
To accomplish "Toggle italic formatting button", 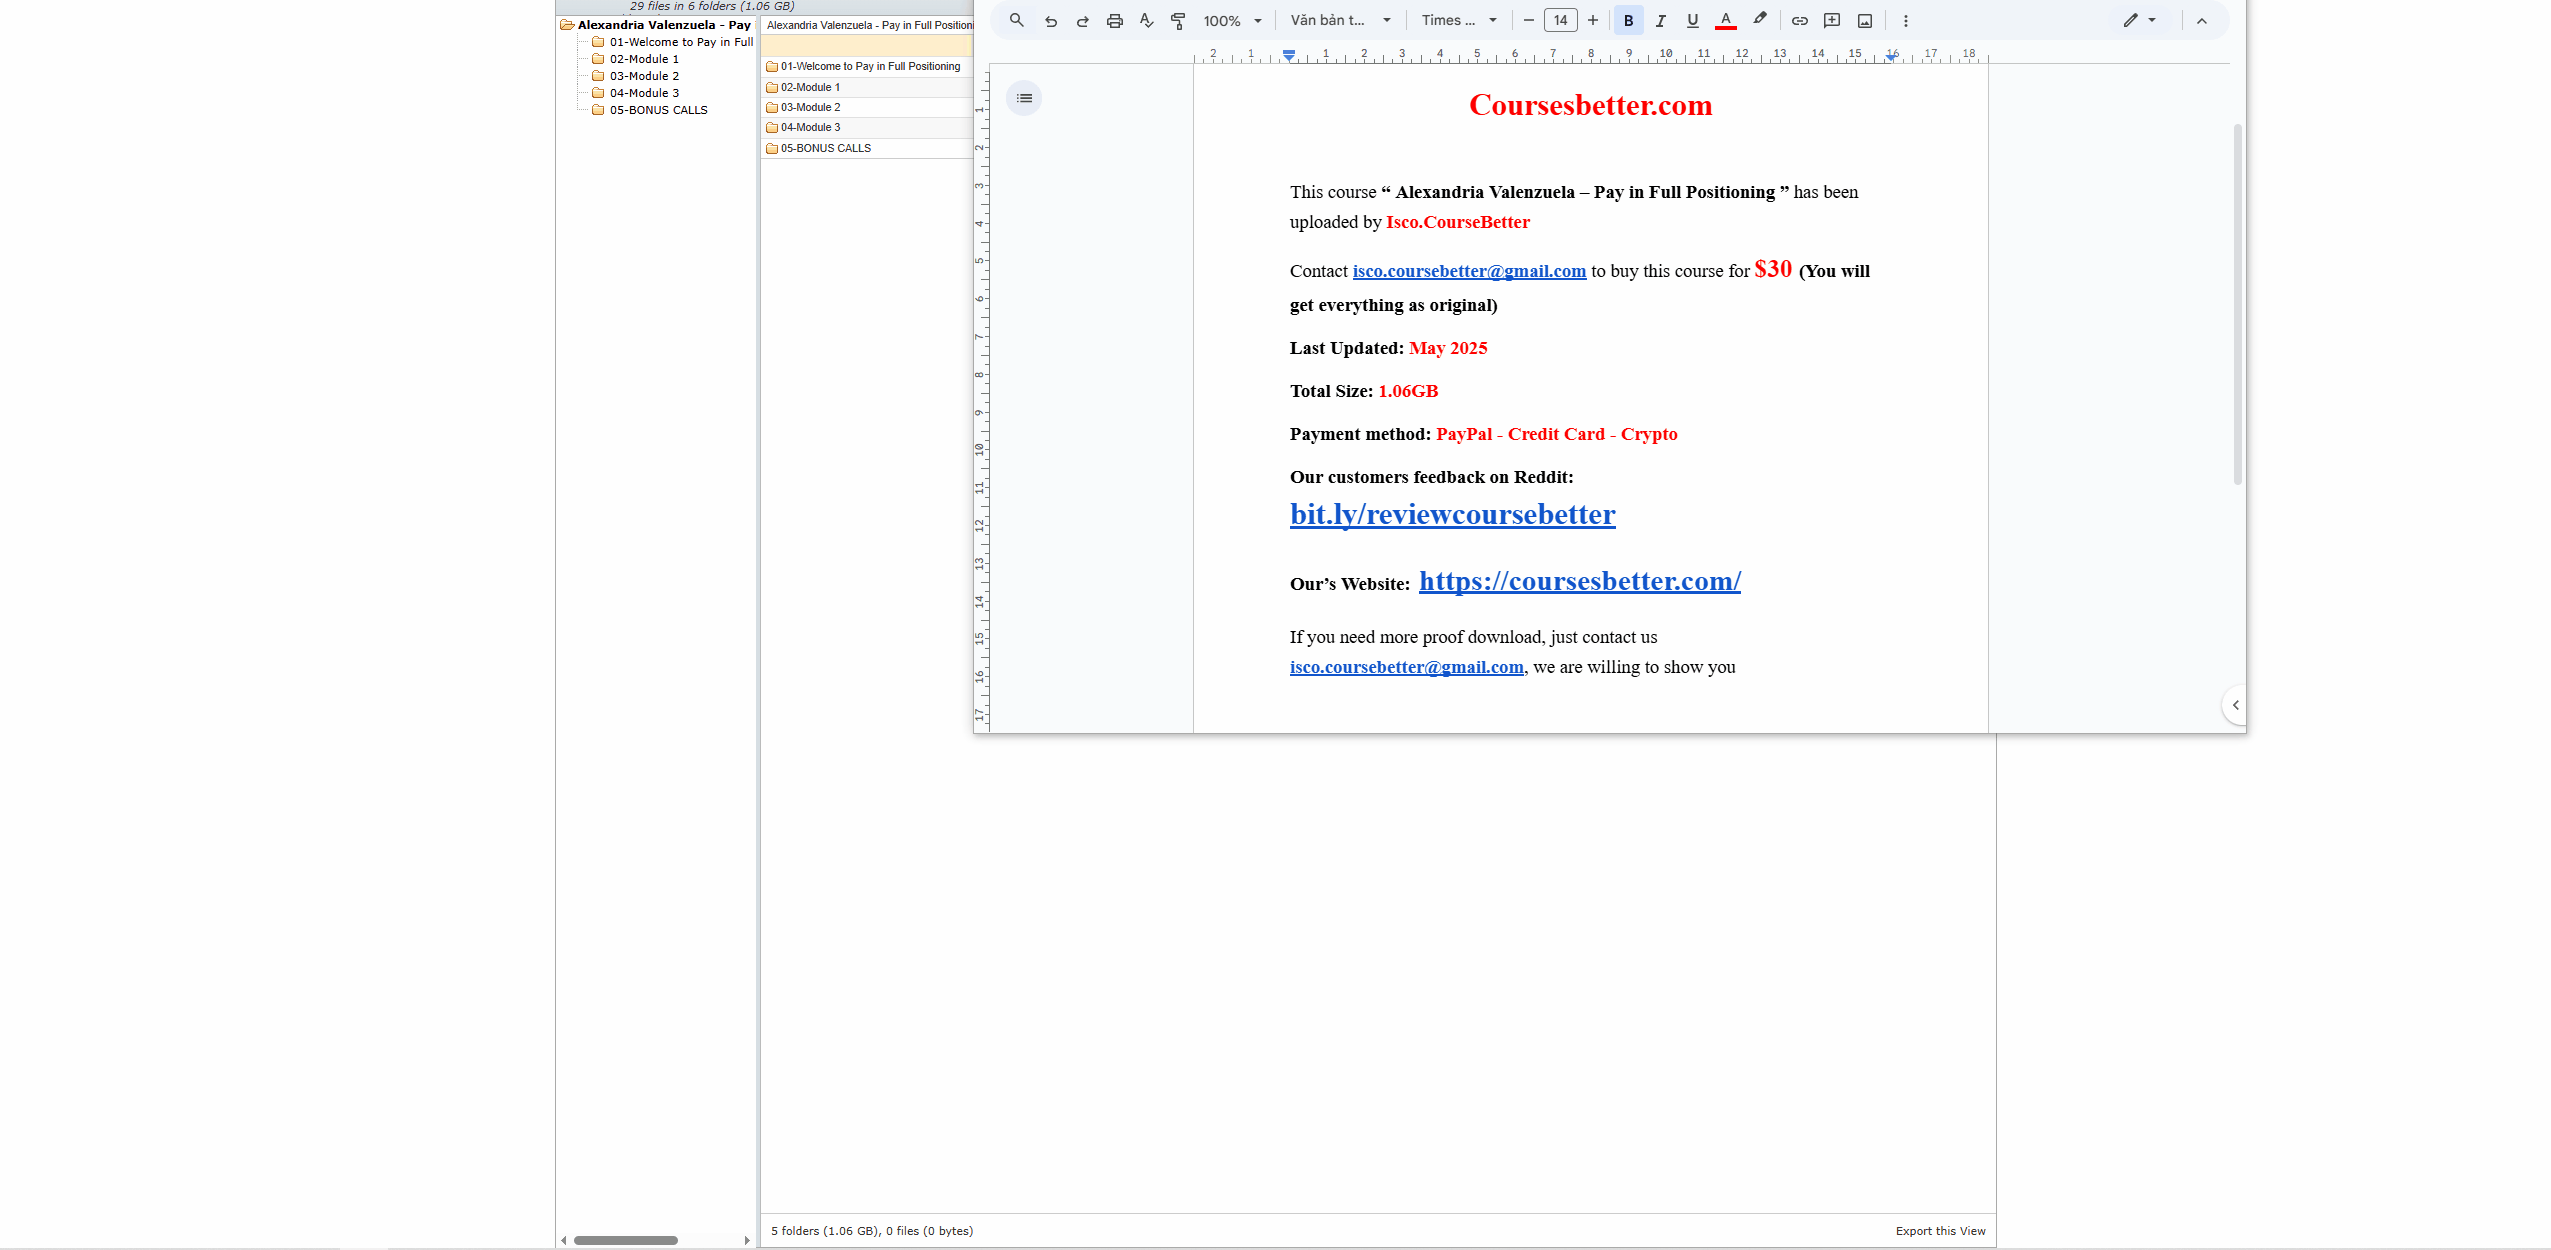I will click(x=1660, y=20).
